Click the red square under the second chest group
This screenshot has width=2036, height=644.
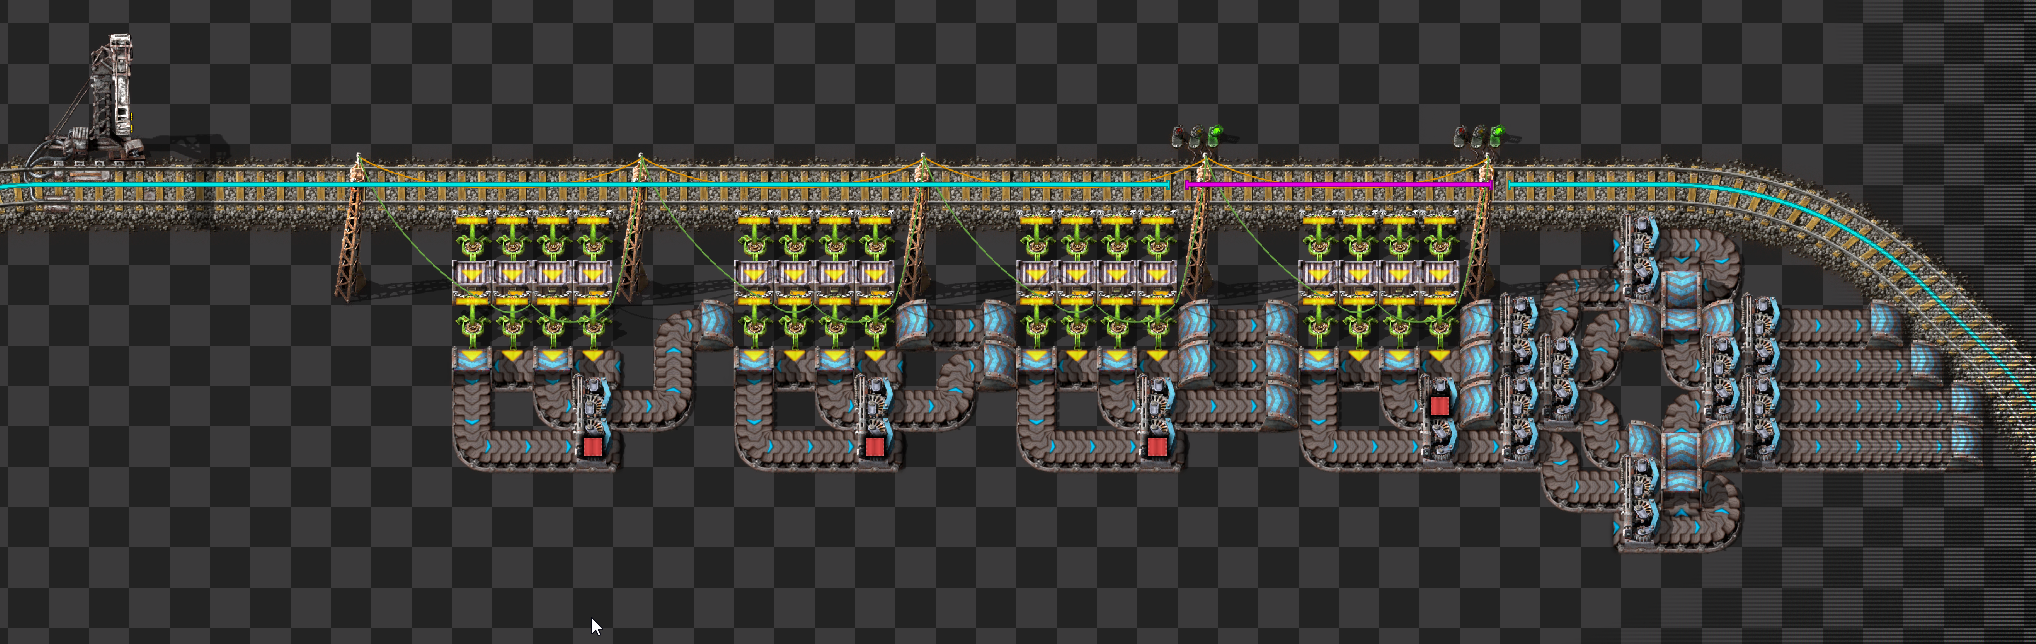coord(874,446)
